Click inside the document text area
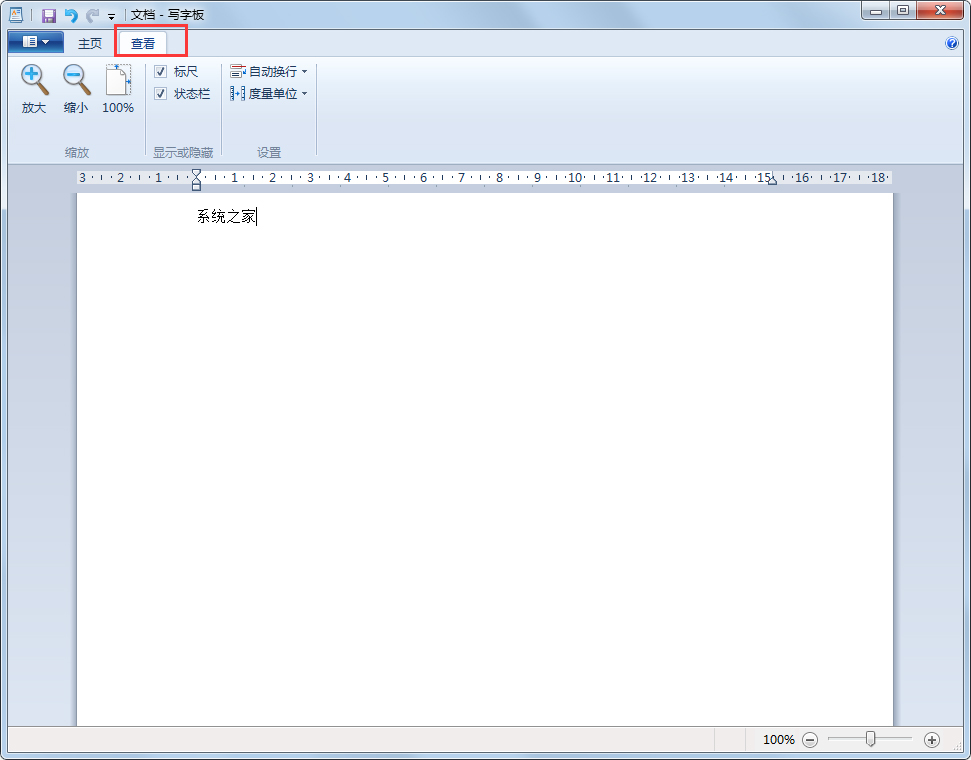This screenshot has height=760, width=971. [x=450, y=400]
